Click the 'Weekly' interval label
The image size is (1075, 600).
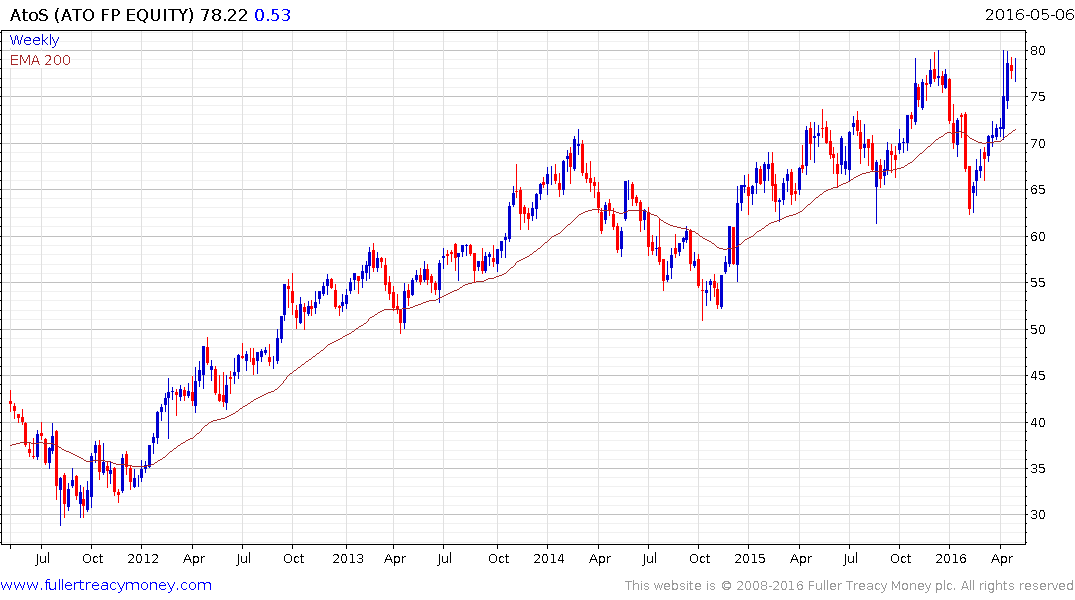tap(34, 40)
